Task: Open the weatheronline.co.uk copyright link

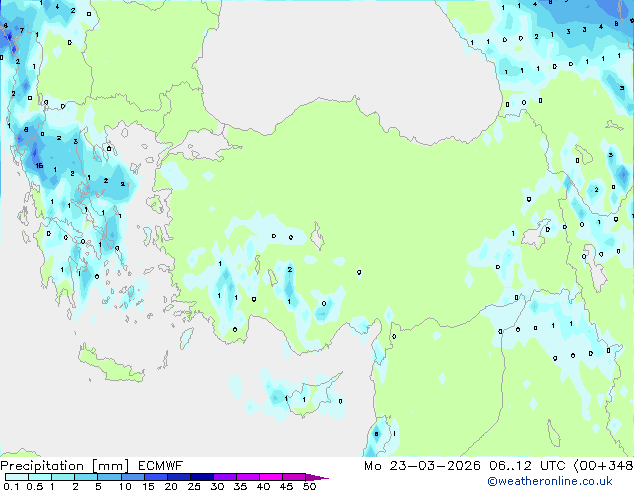Action: pyautogui.click(x=550, y=481)
